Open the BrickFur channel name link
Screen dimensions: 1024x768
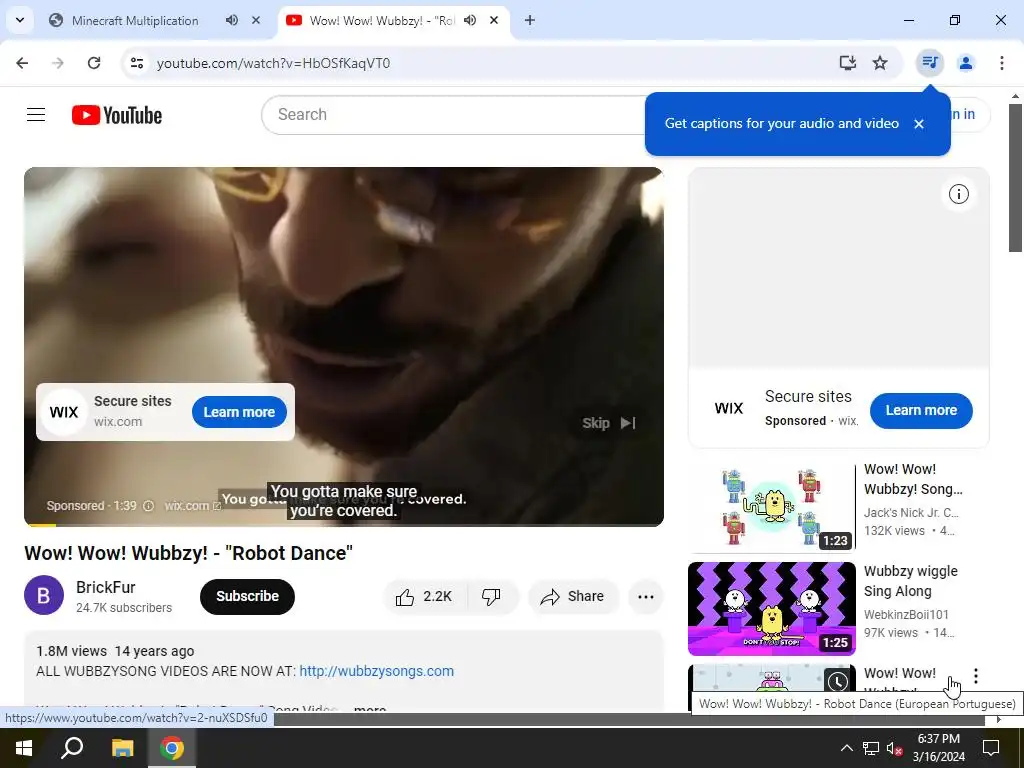(106, 587)
